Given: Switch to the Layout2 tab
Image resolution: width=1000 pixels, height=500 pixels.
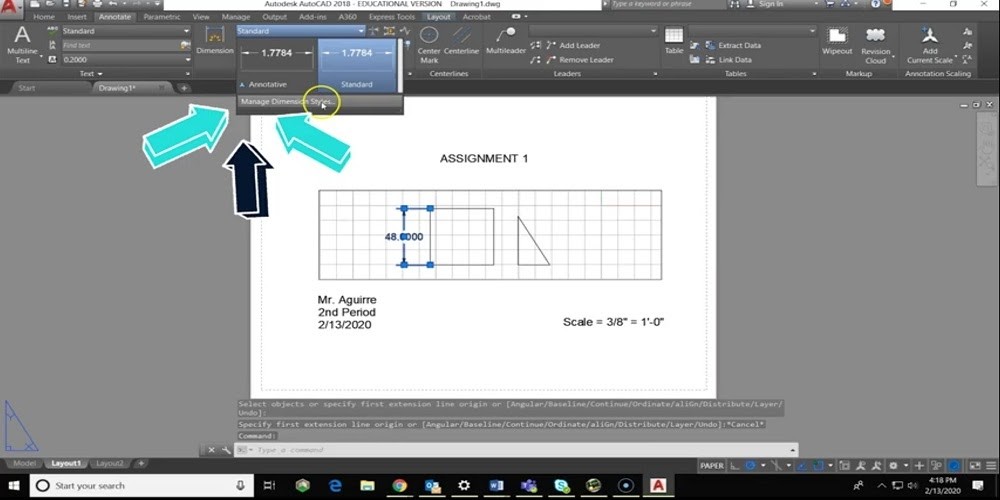Looking at the screenshot, I should coord(109,464).
